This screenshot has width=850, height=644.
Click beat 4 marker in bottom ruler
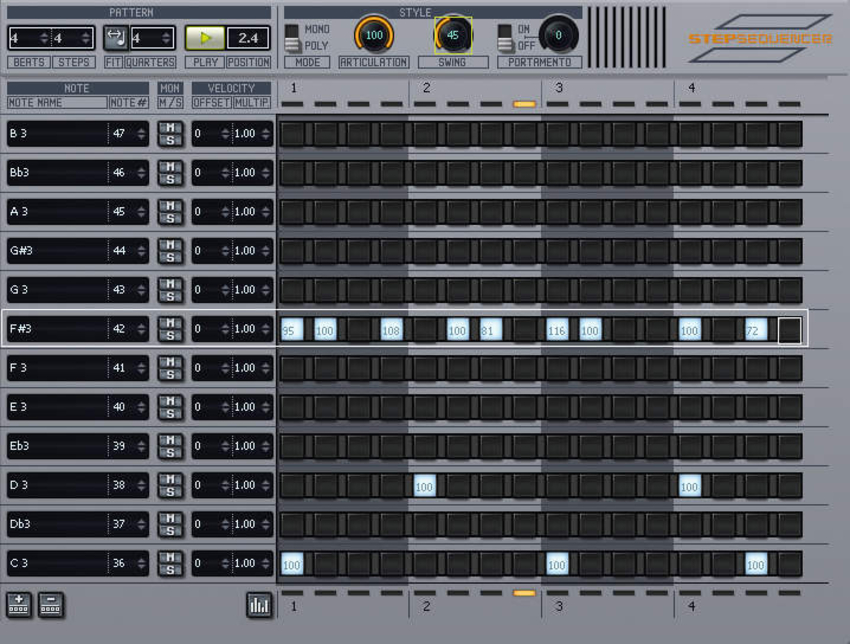[691, 606]
